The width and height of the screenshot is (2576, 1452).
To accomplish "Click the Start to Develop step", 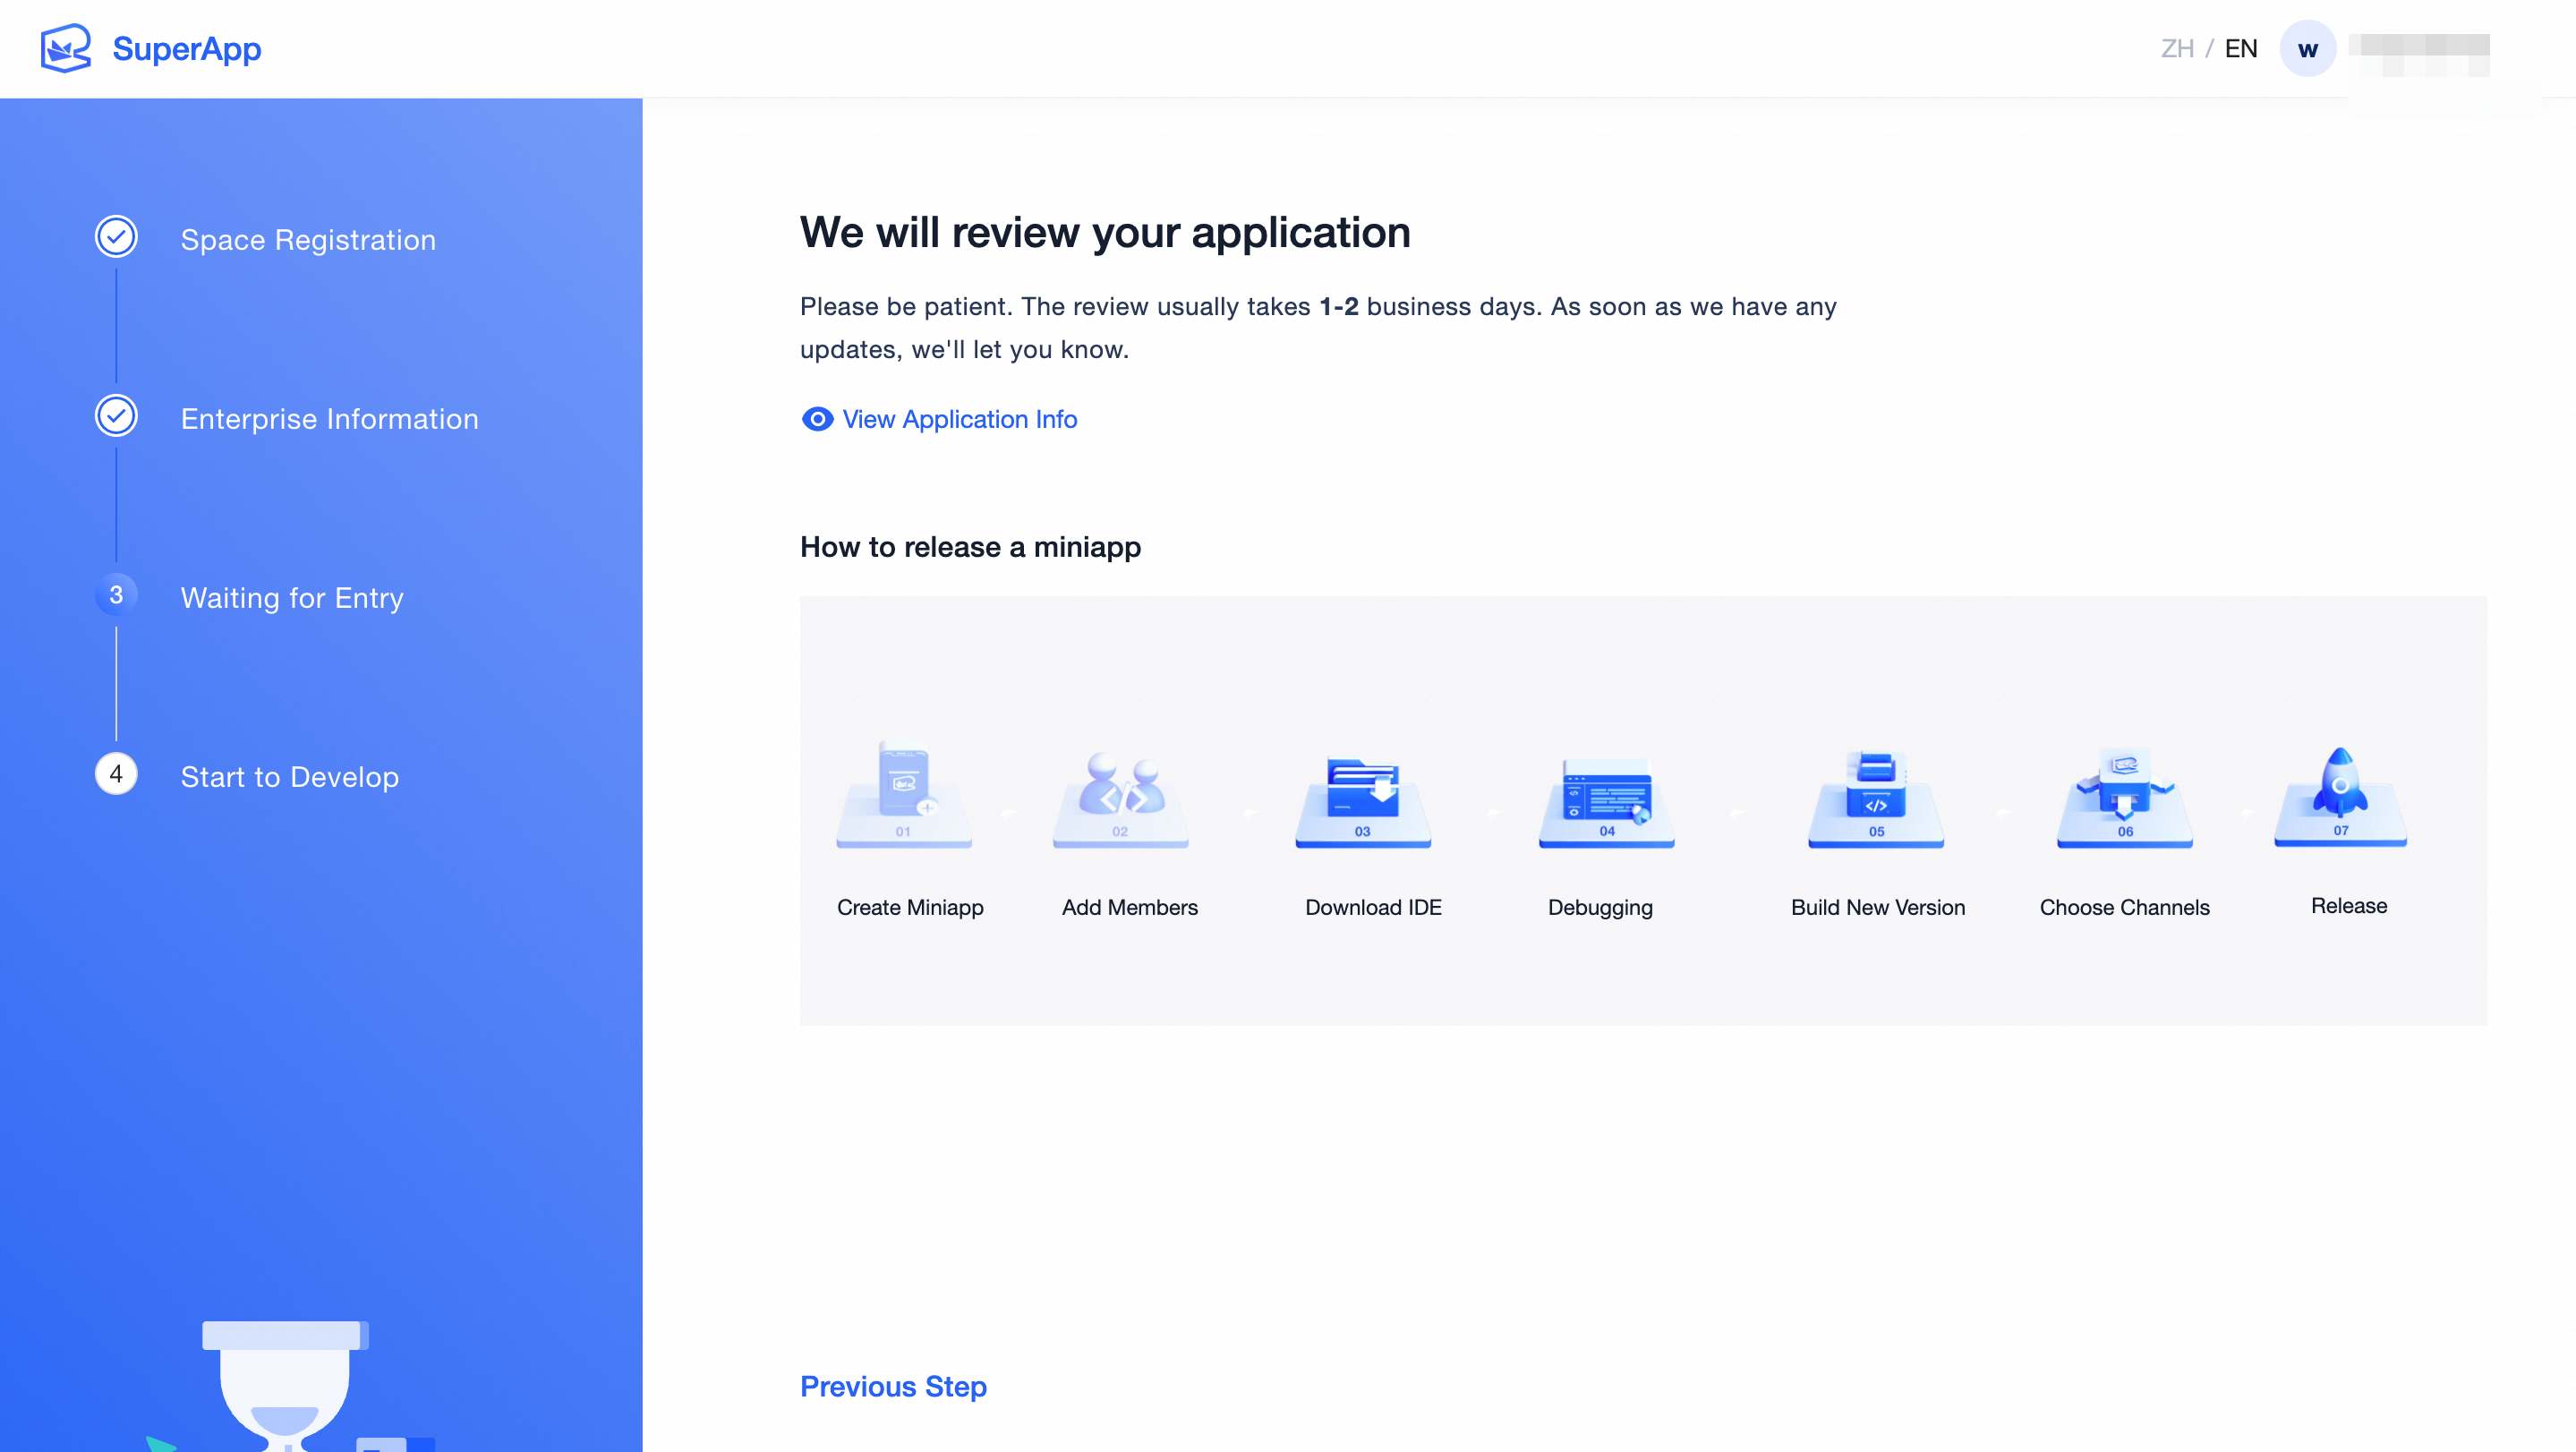I will [x=289, y=777].
